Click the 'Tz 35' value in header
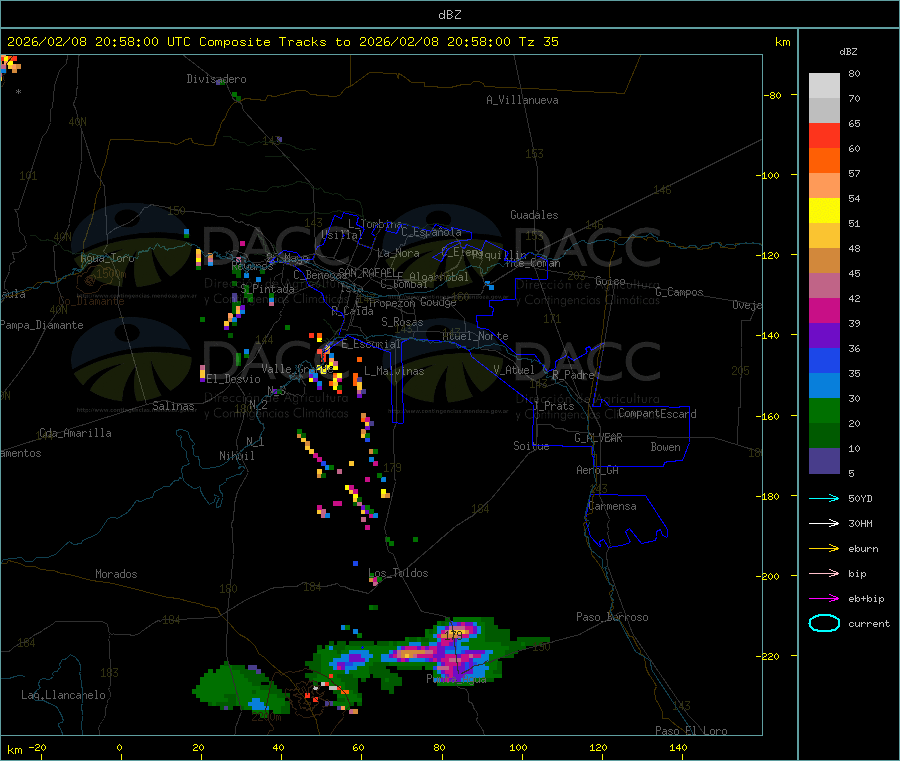Image resolution: width=900 pixels, height=761 pixels. [538, 42]
